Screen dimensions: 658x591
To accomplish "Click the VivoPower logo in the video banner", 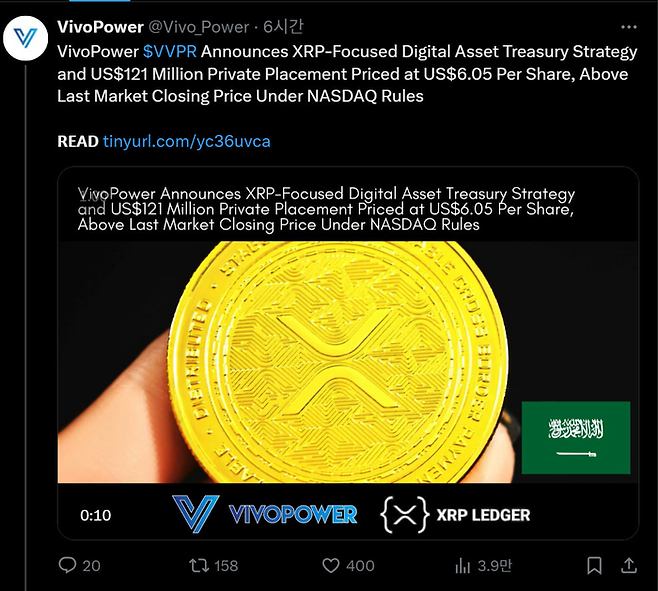I will pyautogui.click(x=265, y=514).
